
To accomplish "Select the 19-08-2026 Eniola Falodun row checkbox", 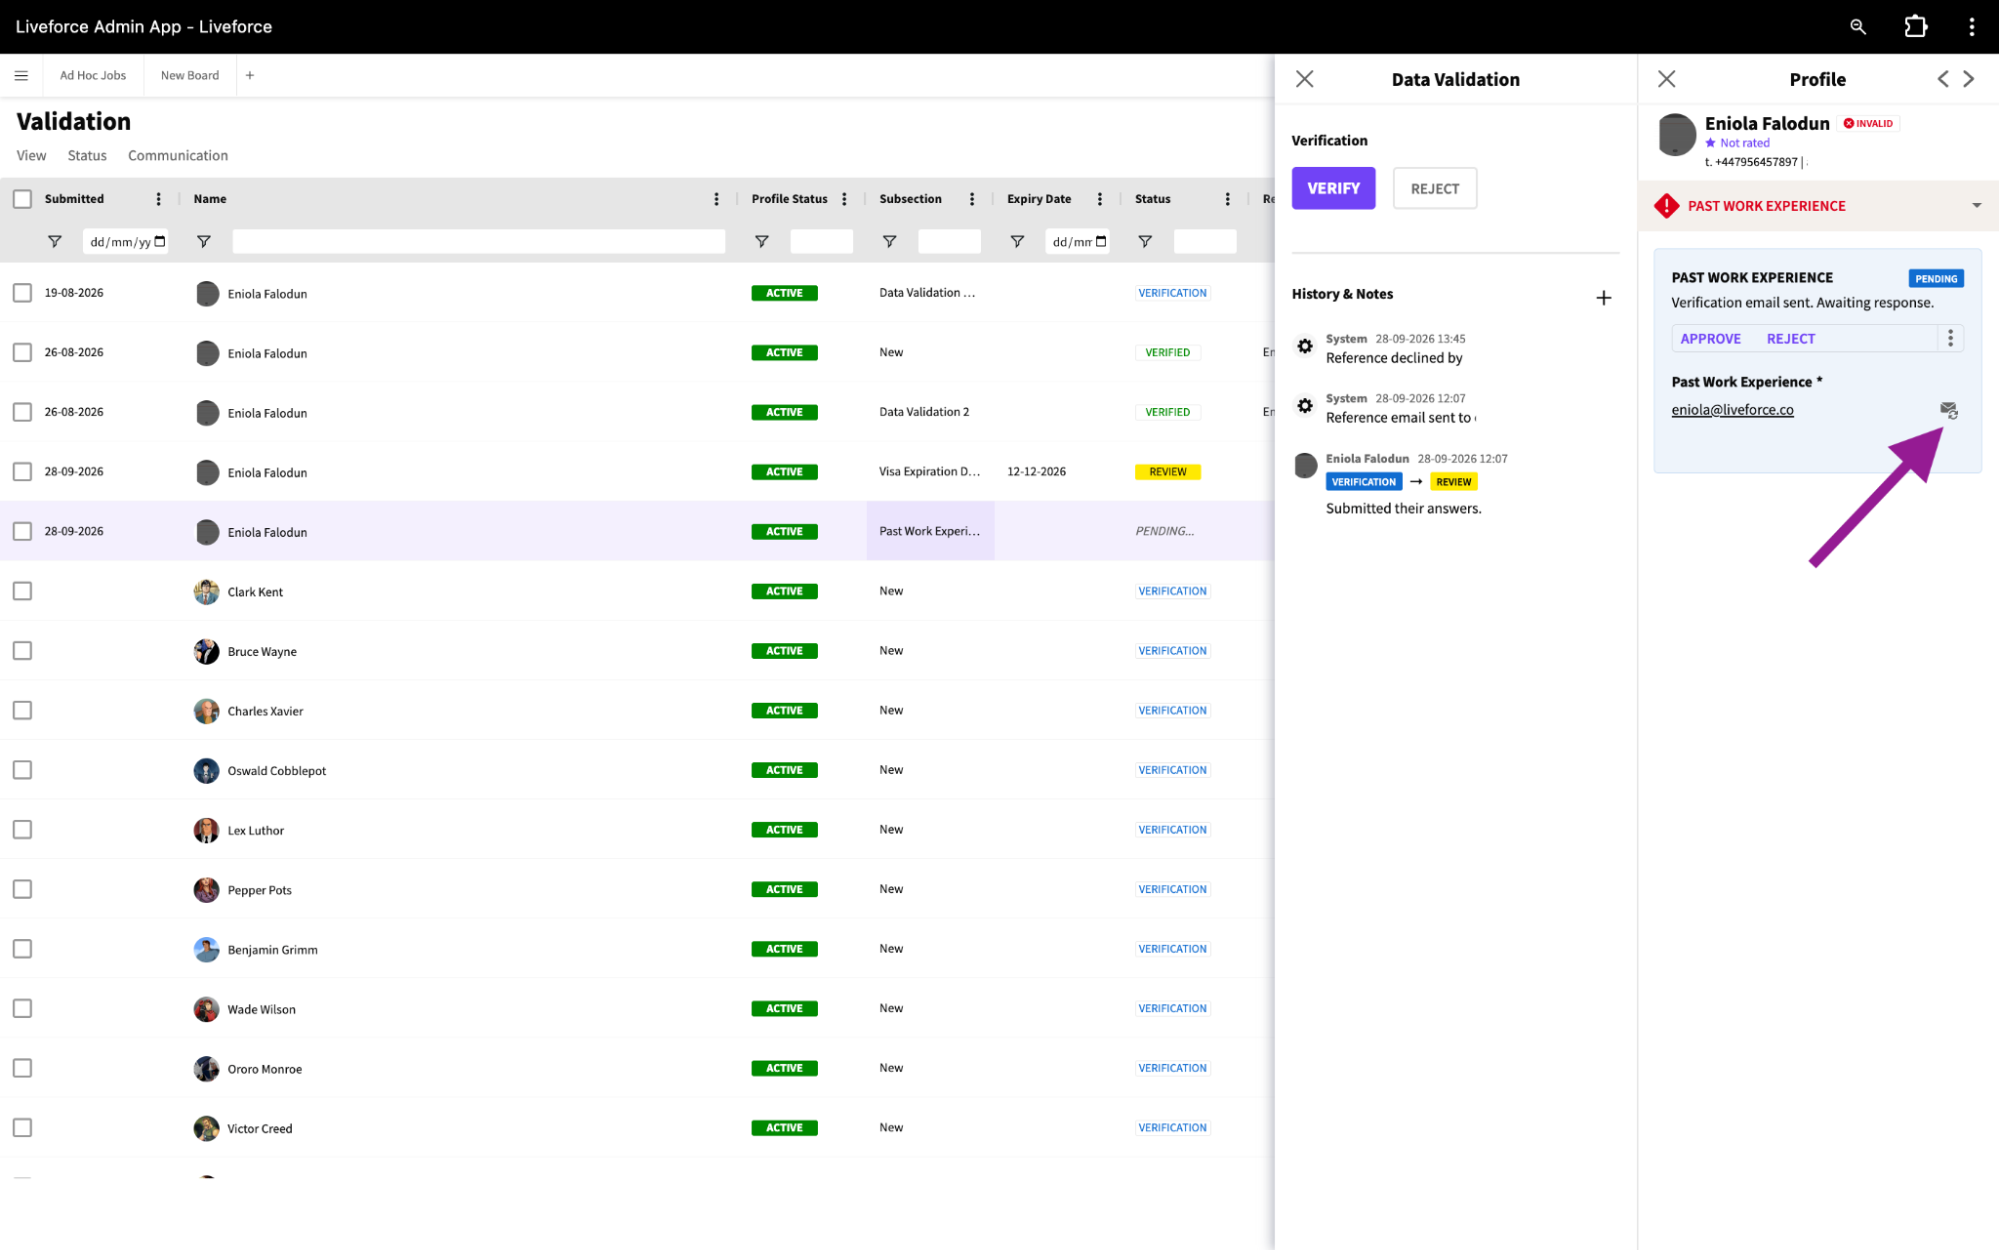I will (x=22, y=293).
